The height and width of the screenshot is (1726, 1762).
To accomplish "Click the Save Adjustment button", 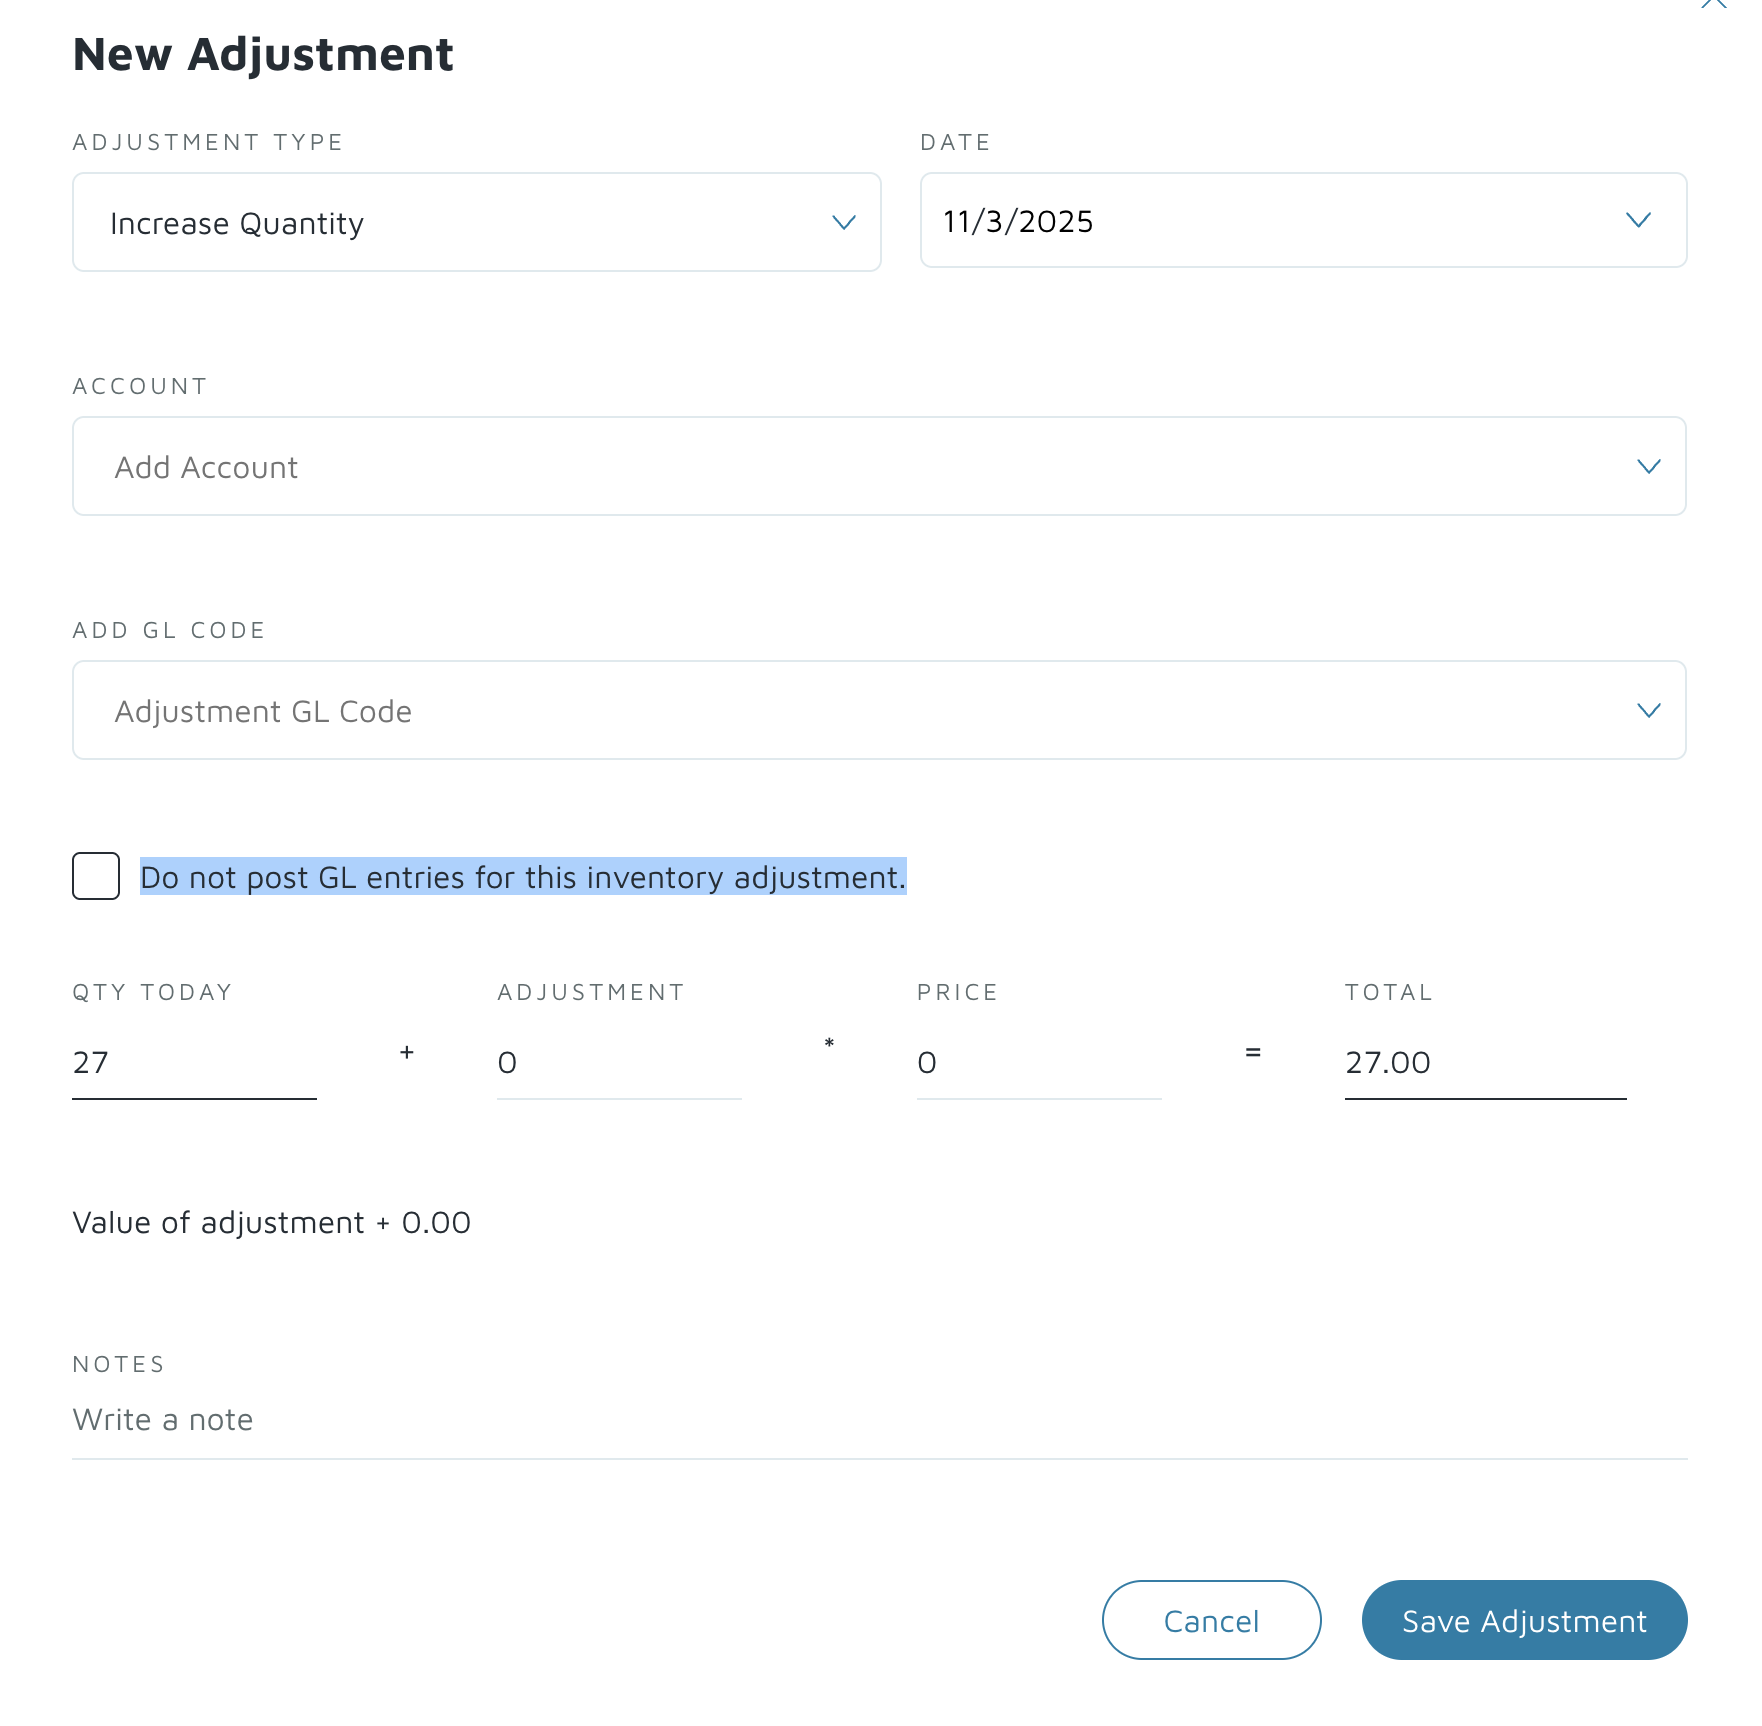I will pyautogui.click(x=1524, y=1620).
